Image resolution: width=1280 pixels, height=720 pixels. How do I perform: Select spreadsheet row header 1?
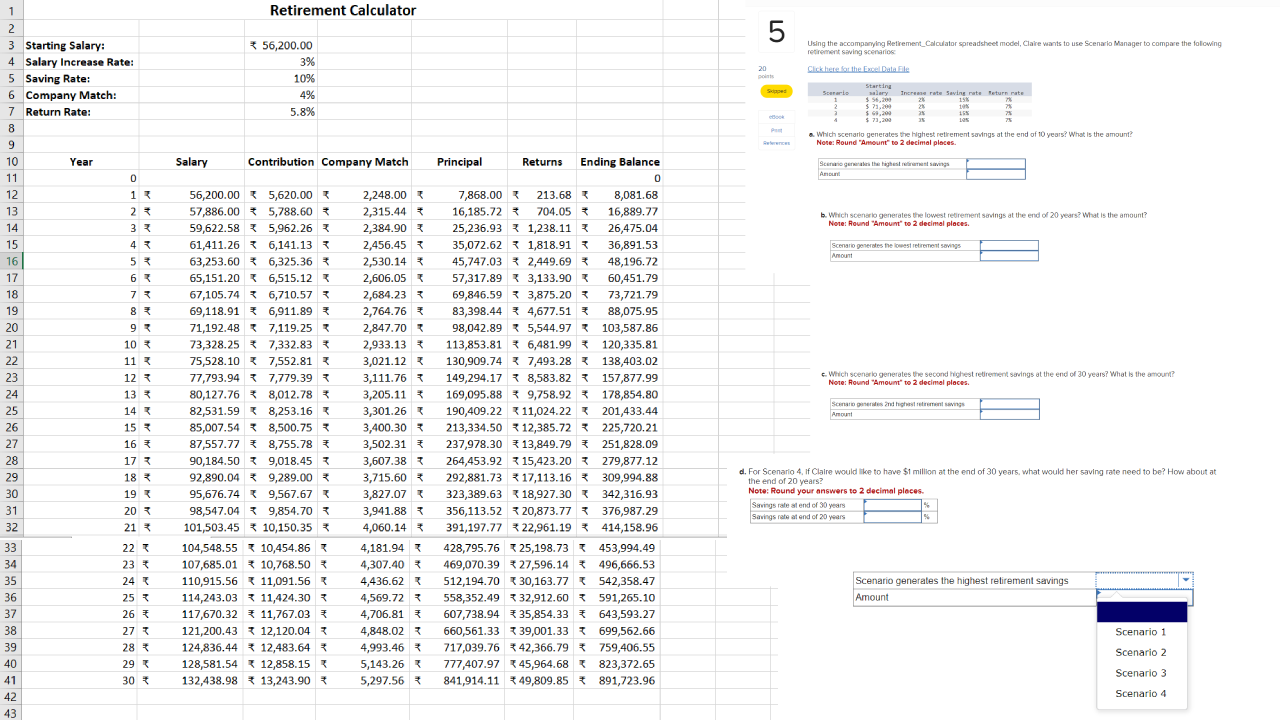pyautogui.click(x=11, y=10)
